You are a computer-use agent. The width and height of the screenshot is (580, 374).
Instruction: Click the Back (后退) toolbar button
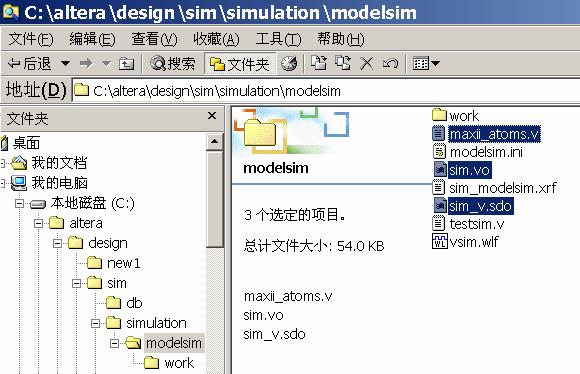tap(30, 64)
